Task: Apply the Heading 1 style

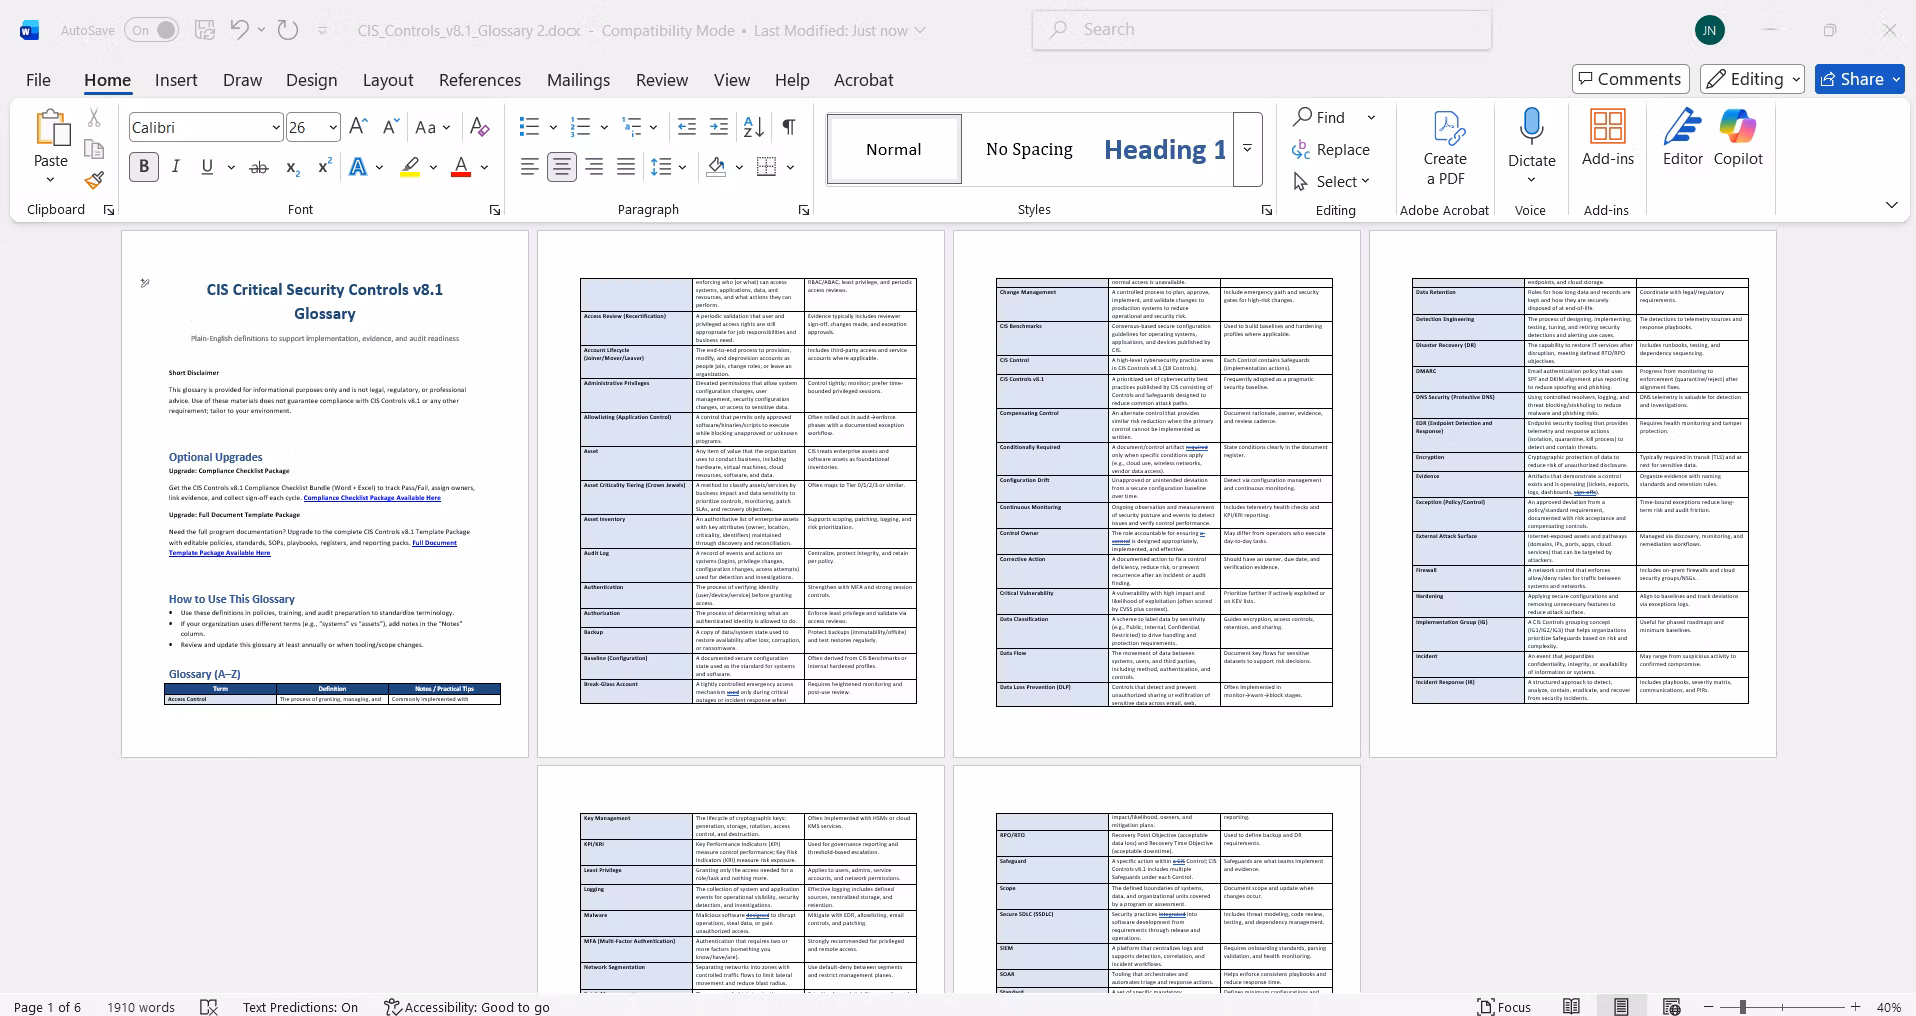Action: (x=1165, y=149)
